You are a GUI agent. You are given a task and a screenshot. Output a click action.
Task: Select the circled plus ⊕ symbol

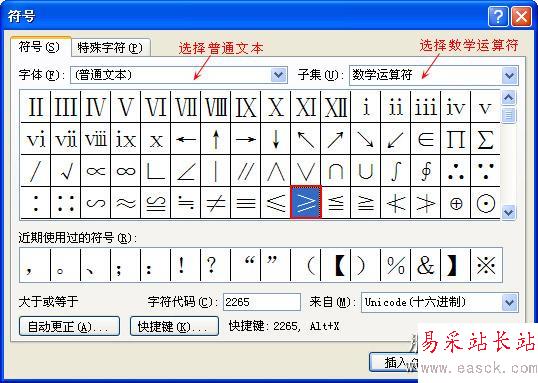tap(456, 202)
